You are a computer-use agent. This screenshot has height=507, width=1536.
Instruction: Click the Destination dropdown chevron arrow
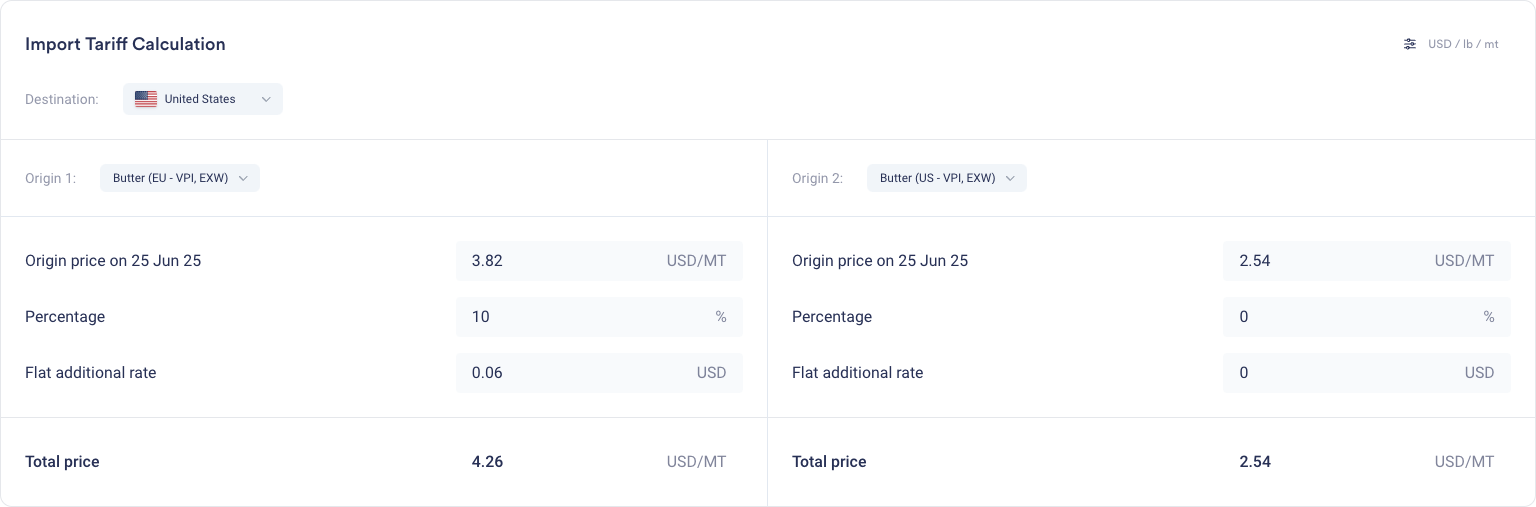[x=266, y=99]
